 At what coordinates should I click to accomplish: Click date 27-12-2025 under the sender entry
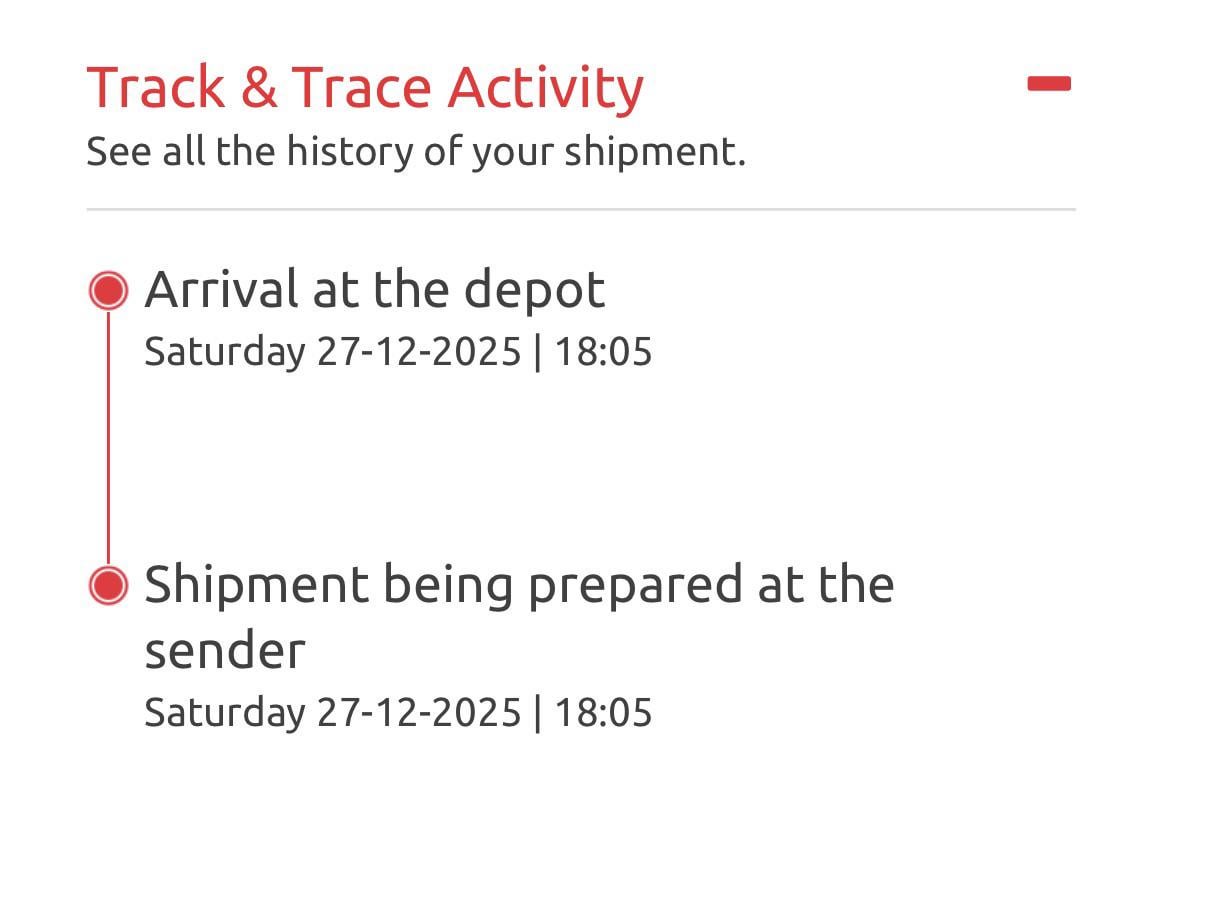click(x=419, y=713)
